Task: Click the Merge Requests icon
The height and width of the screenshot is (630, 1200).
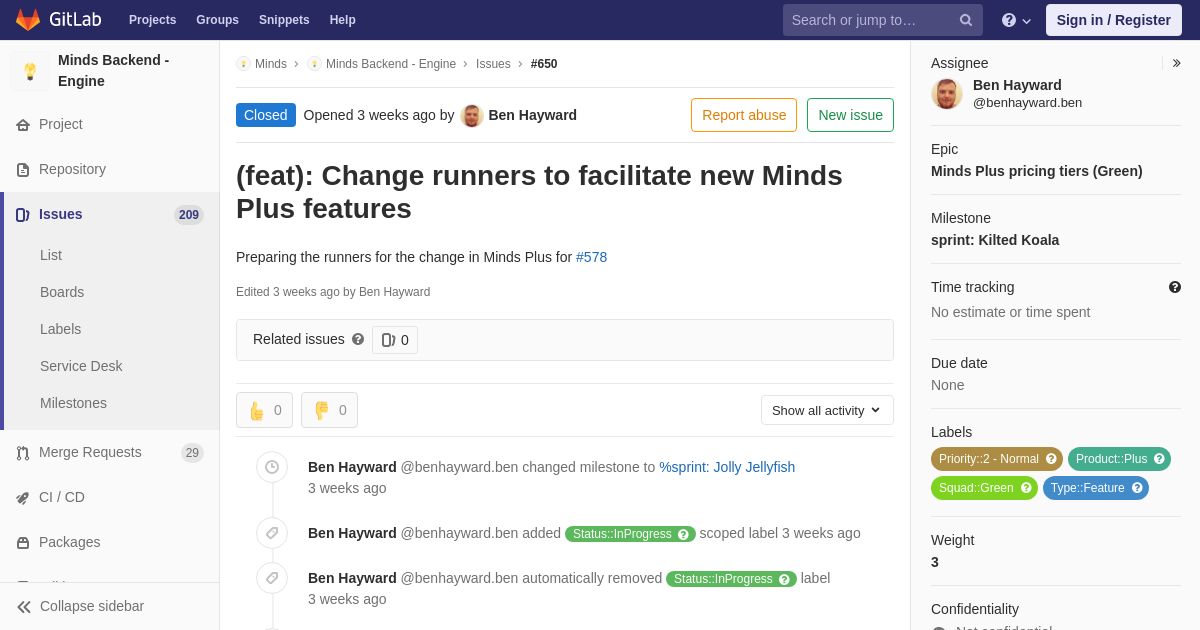Action: coord(23,453)
